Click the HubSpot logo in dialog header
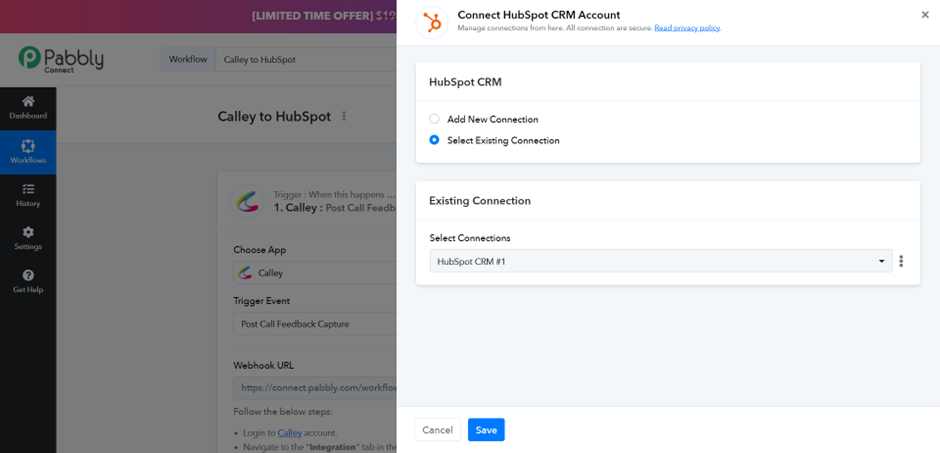 [432, 23]
